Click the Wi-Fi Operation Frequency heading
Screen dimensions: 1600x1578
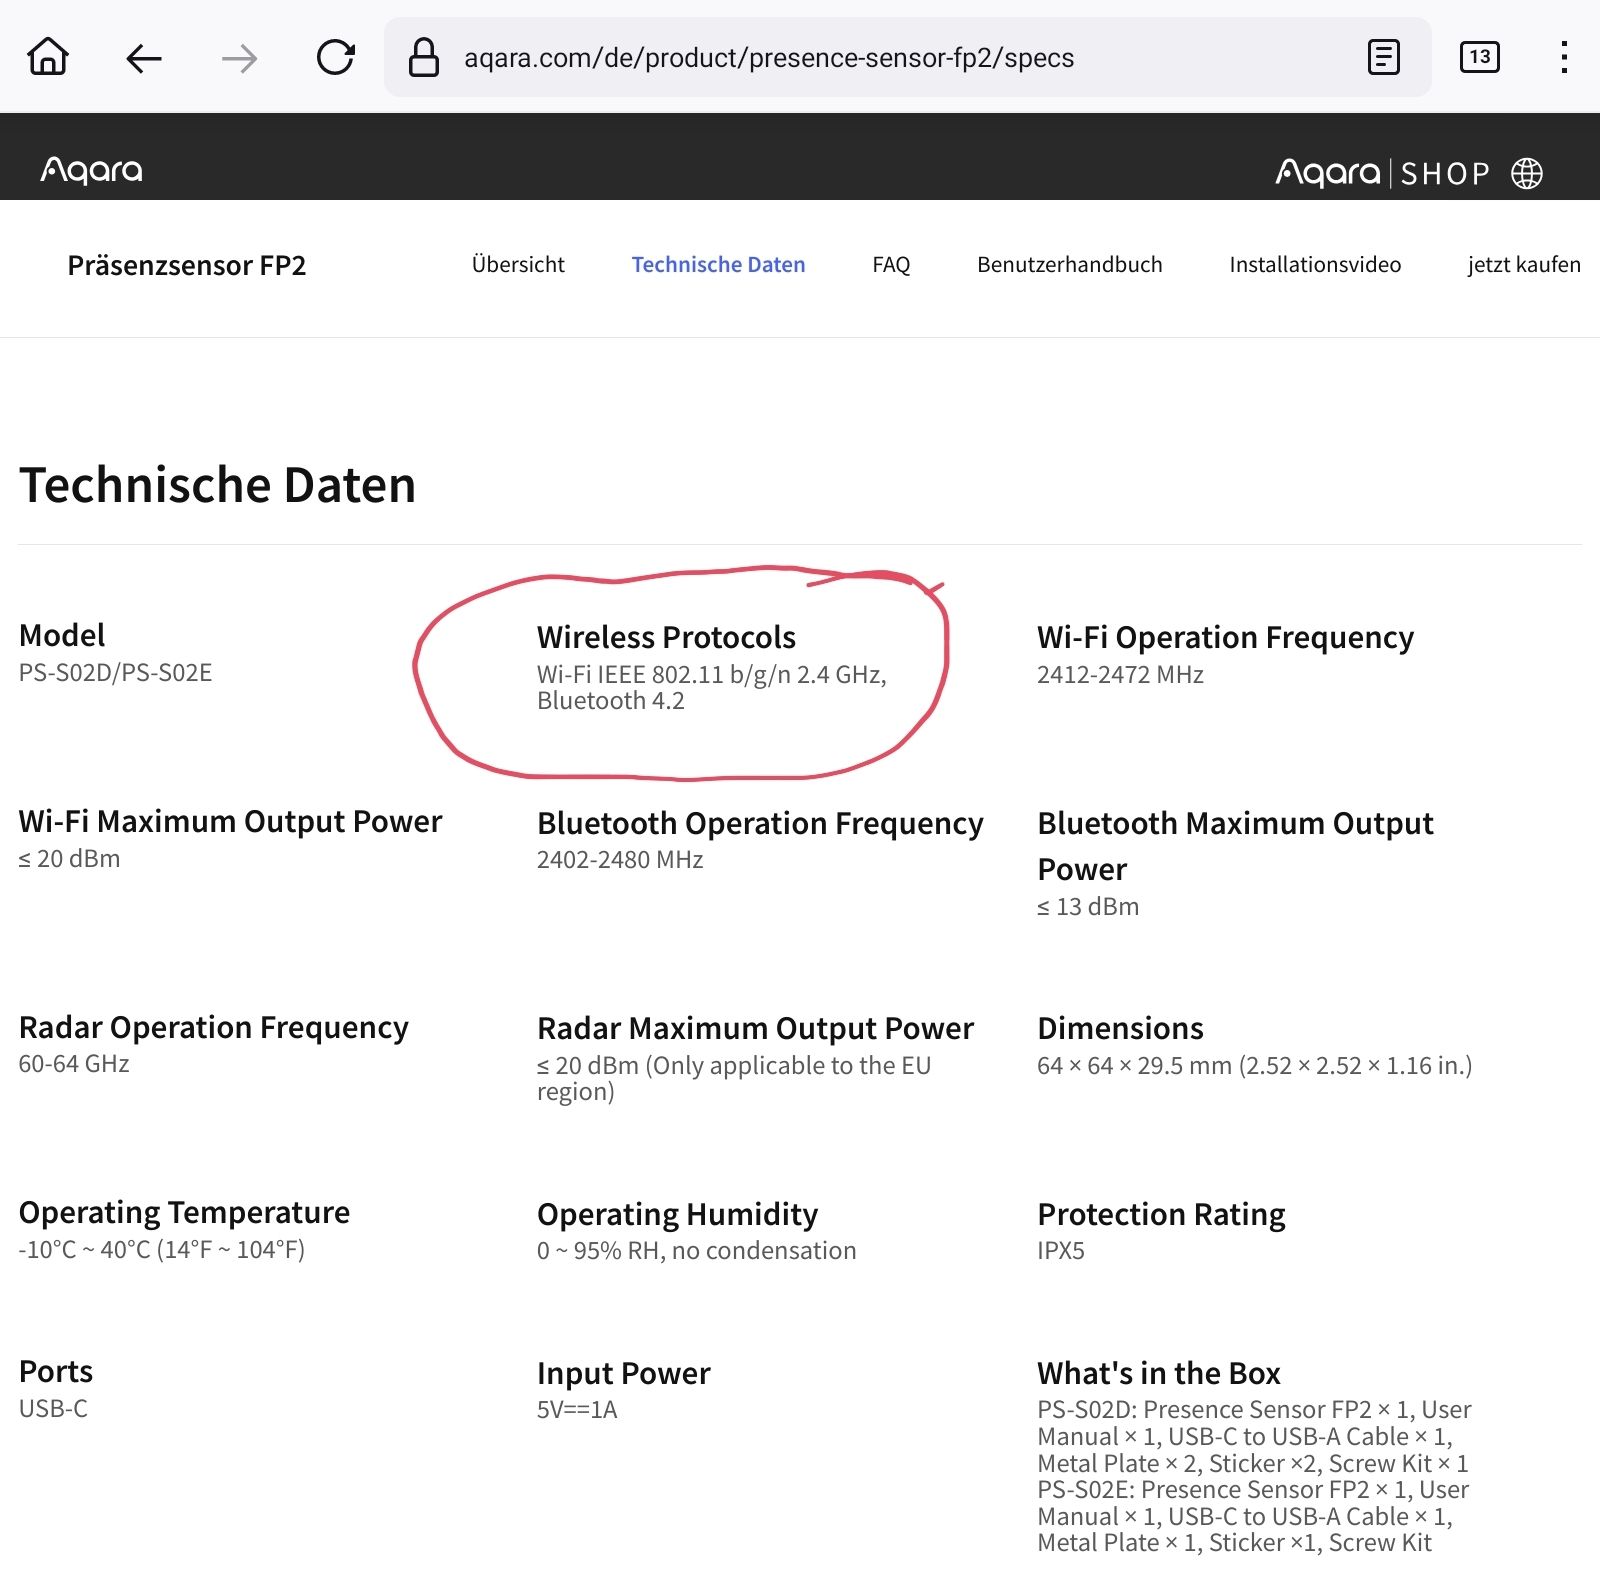coord(1225,637)
